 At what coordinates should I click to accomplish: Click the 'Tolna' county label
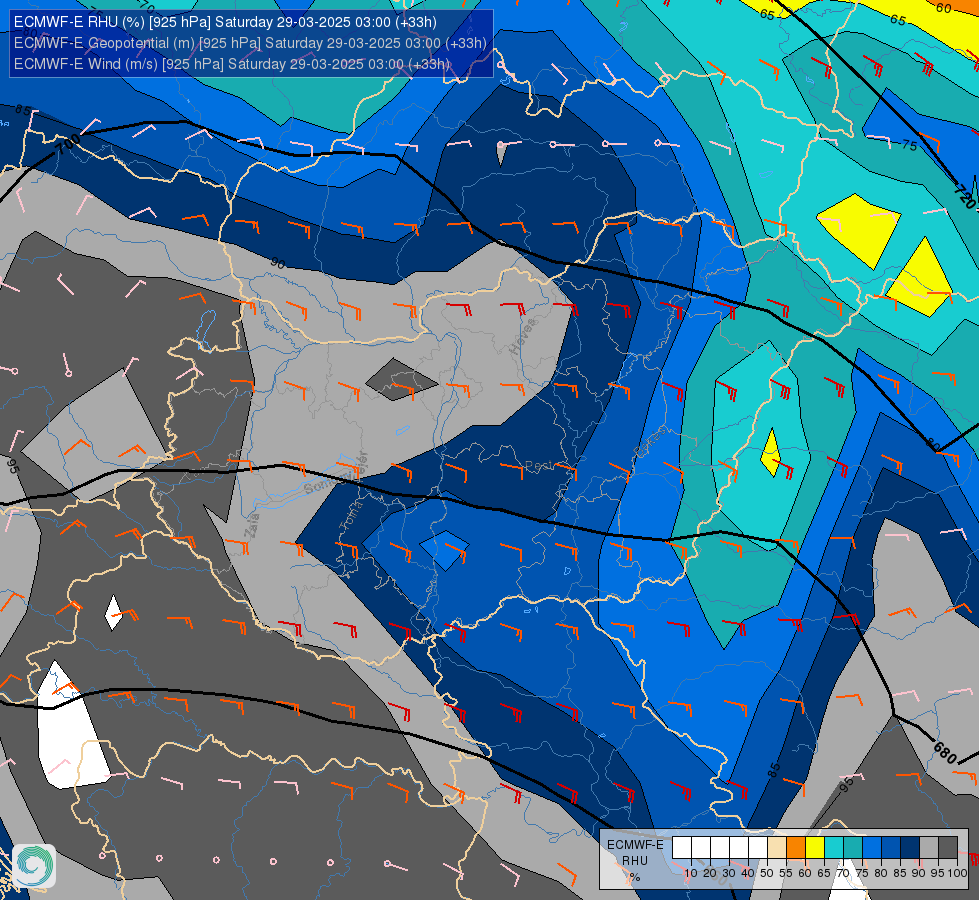coord(350,516)
